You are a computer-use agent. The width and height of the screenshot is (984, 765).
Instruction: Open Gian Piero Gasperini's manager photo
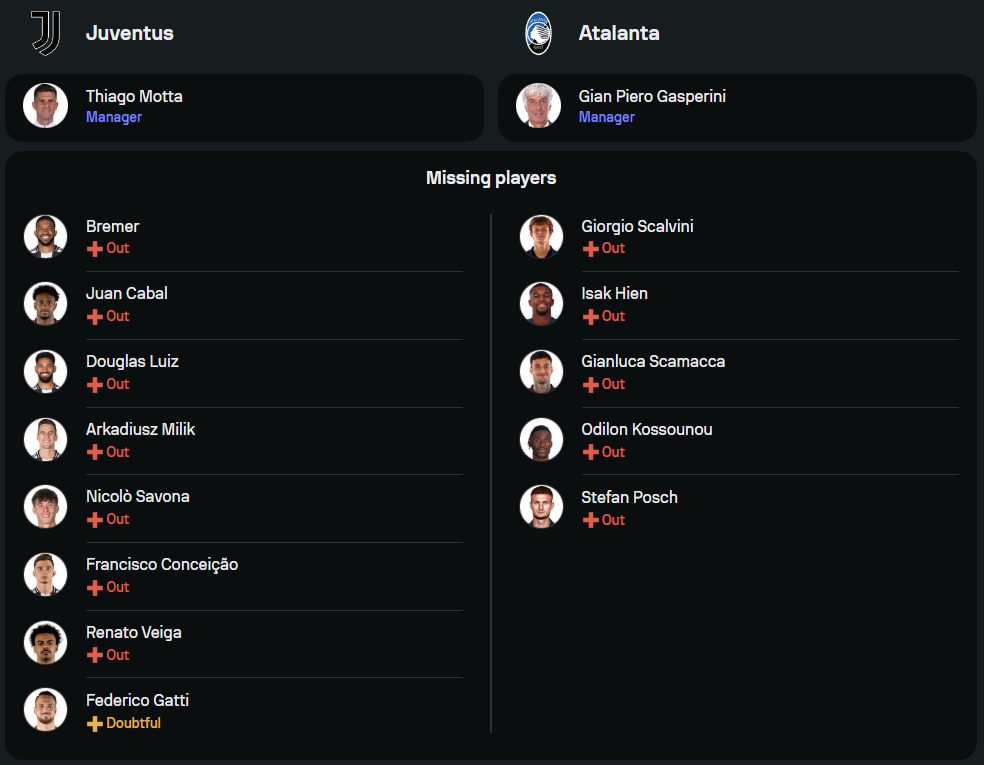539,106
